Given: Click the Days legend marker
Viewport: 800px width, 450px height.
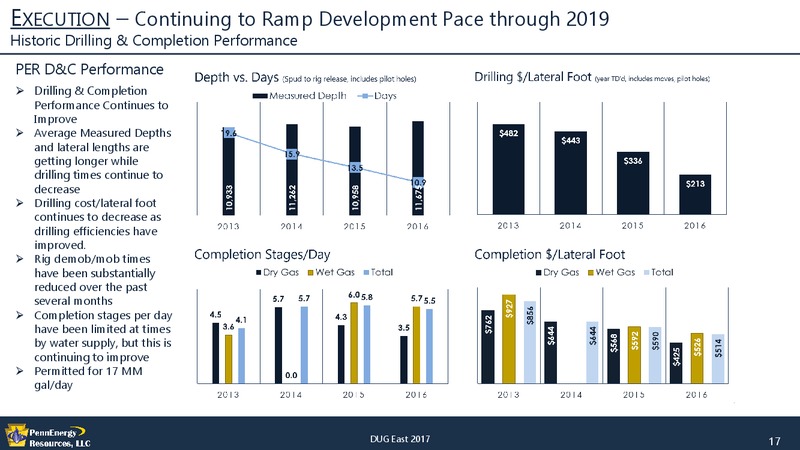Looking at the screenshot, I should click(365, 96).
